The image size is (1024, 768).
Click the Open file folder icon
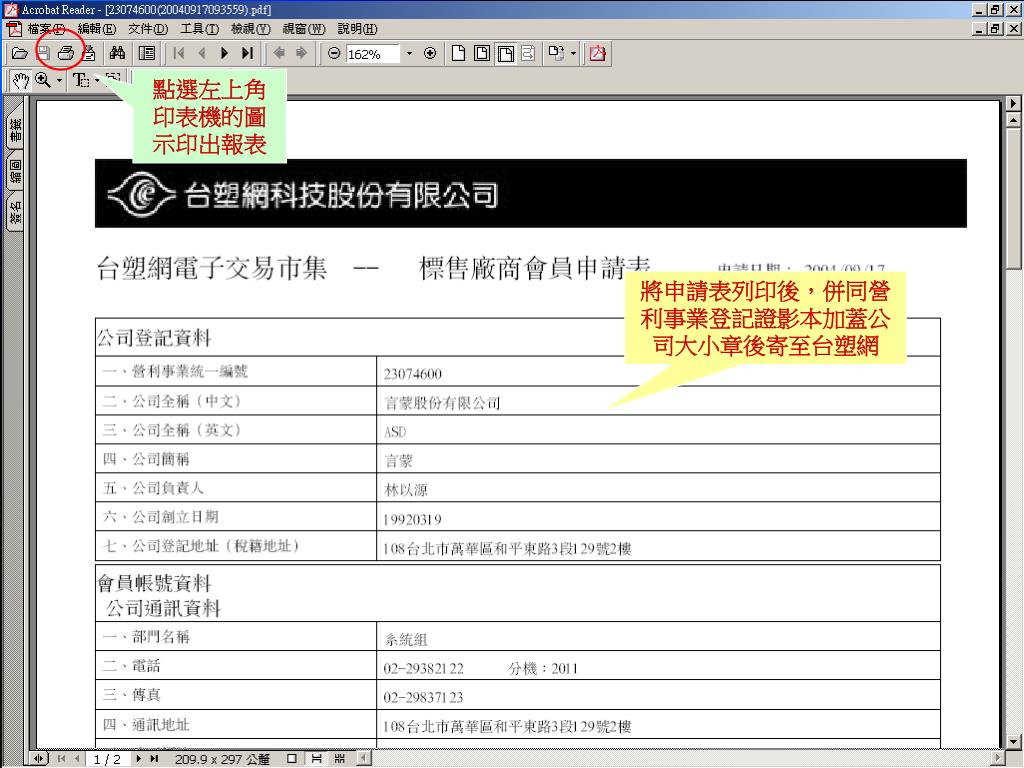[x=20, y=54]
